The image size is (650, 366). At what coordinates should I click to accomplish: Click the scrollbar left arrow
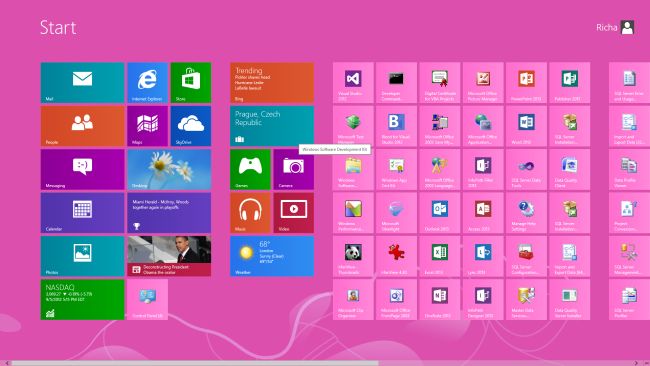click(6, 363)
